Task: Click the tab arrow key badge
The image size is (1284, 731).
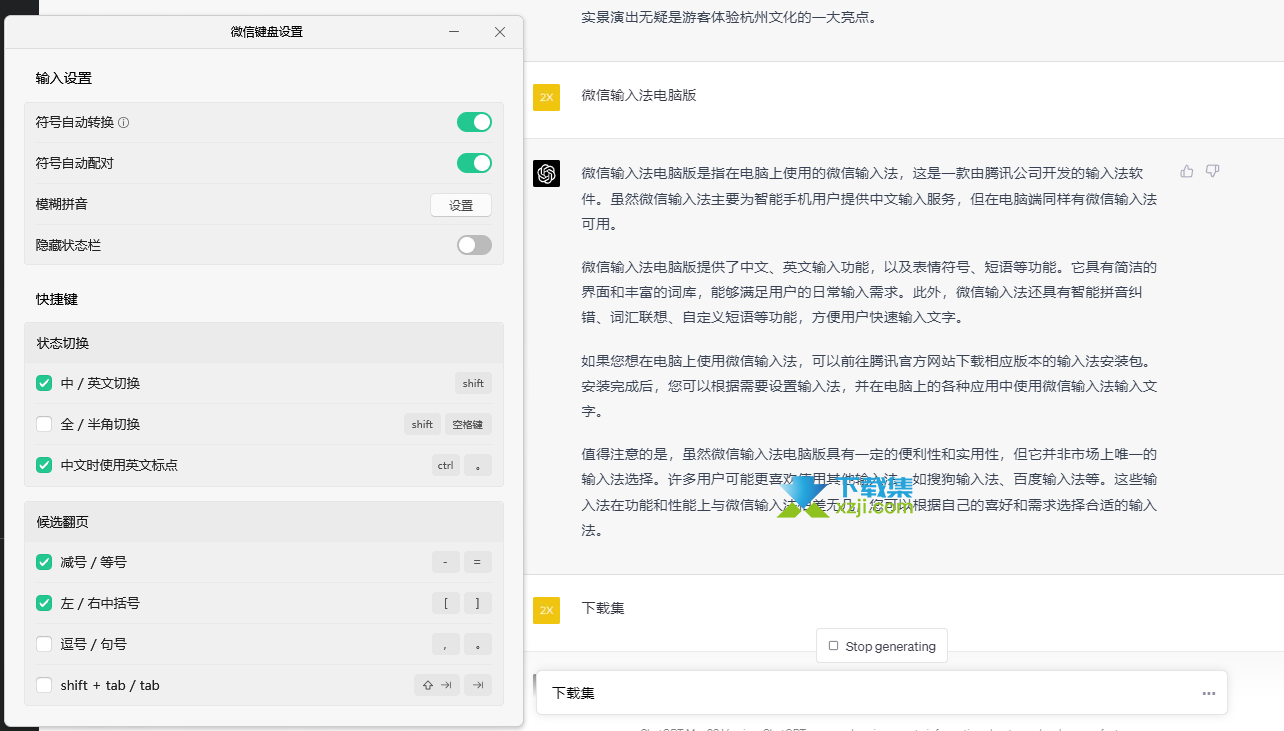Action: tap(477, 685)
